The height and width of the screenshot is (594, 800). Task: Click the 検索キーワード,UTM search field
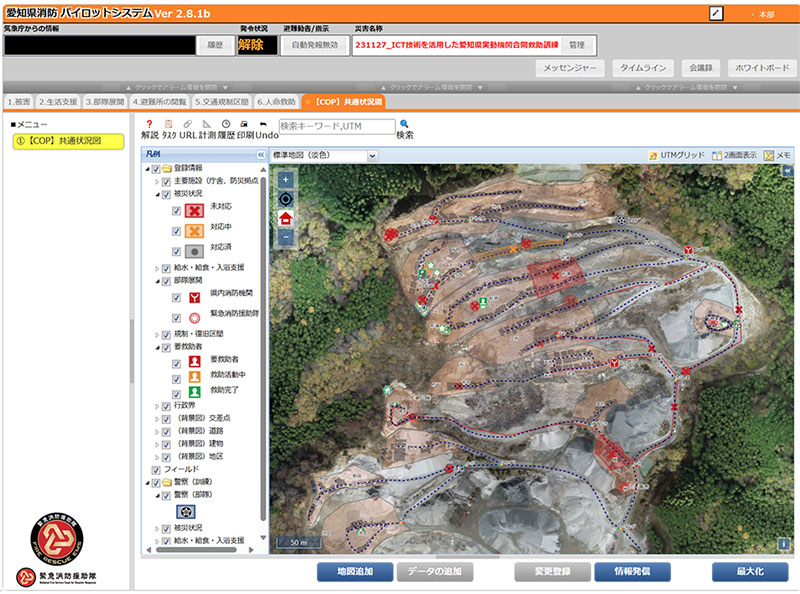(335, 126)
